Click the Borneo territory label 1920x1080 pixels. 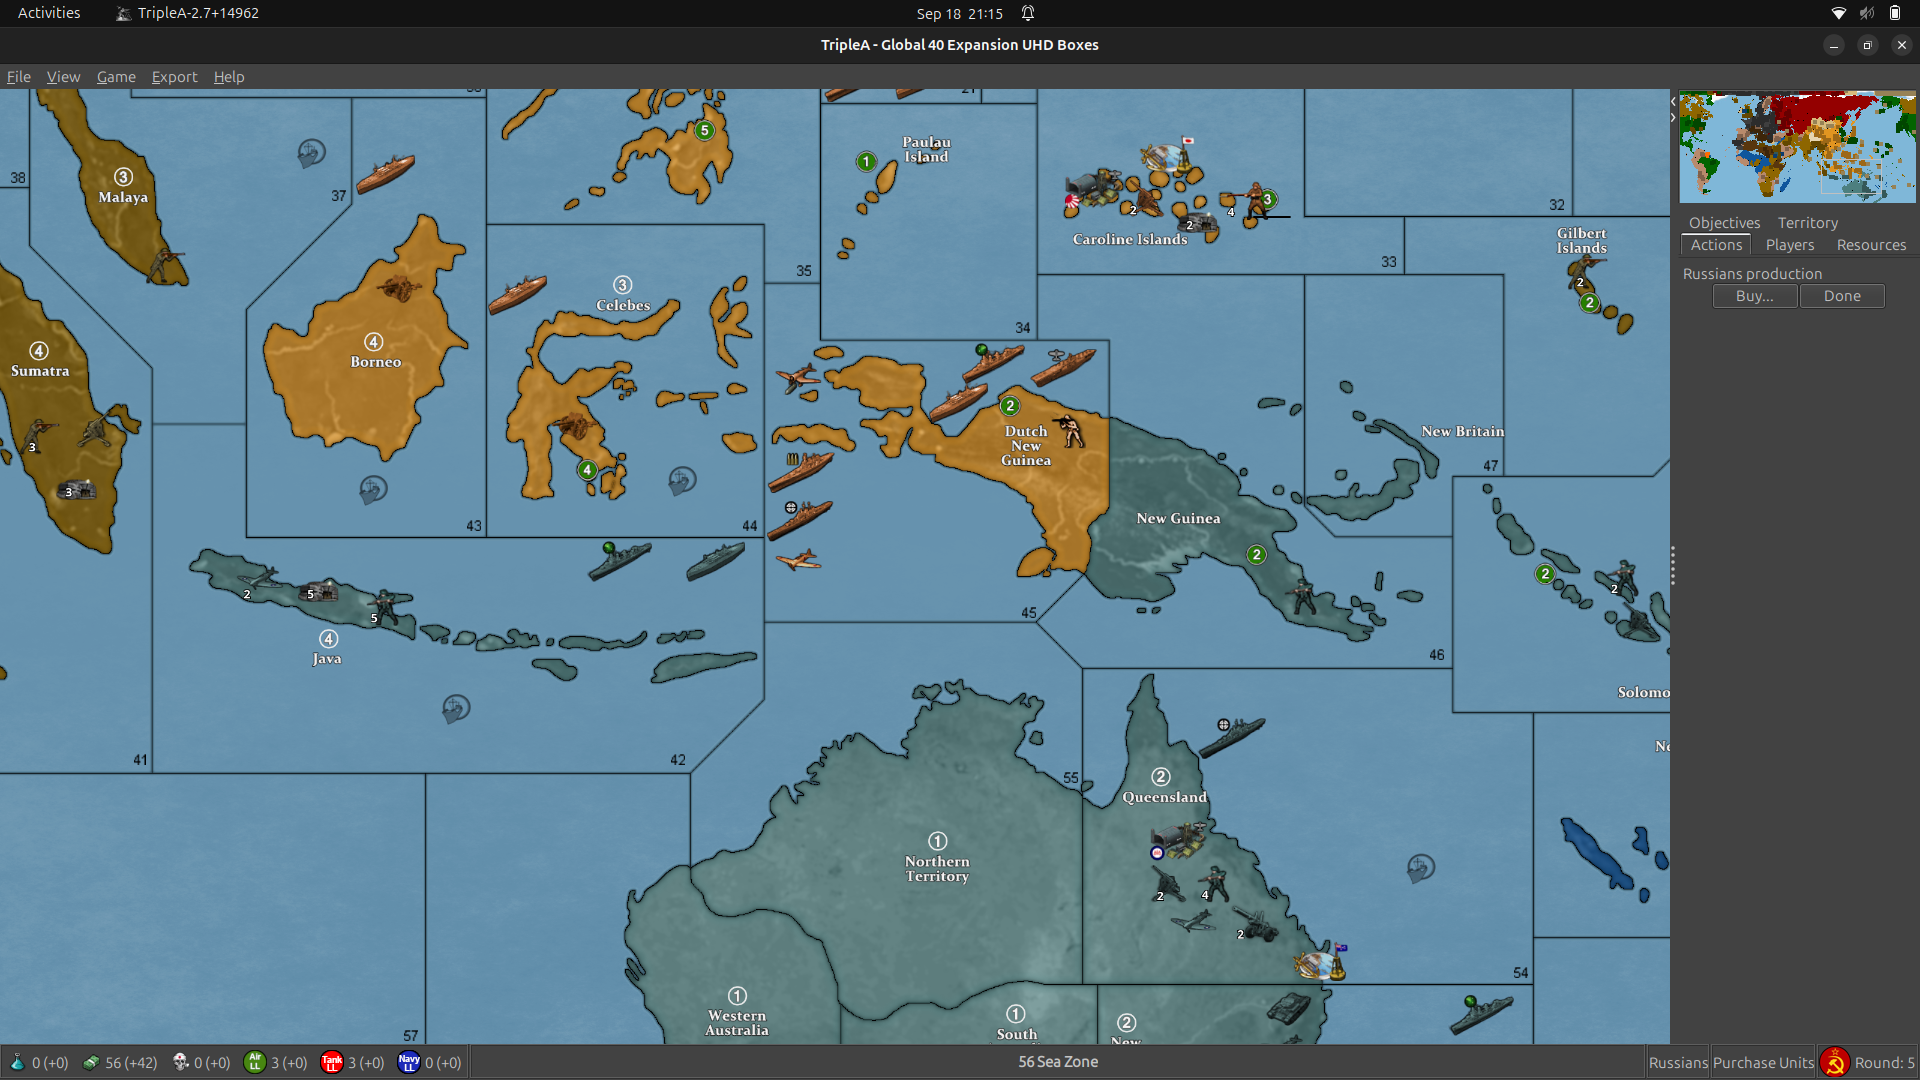tap(375, 362)
